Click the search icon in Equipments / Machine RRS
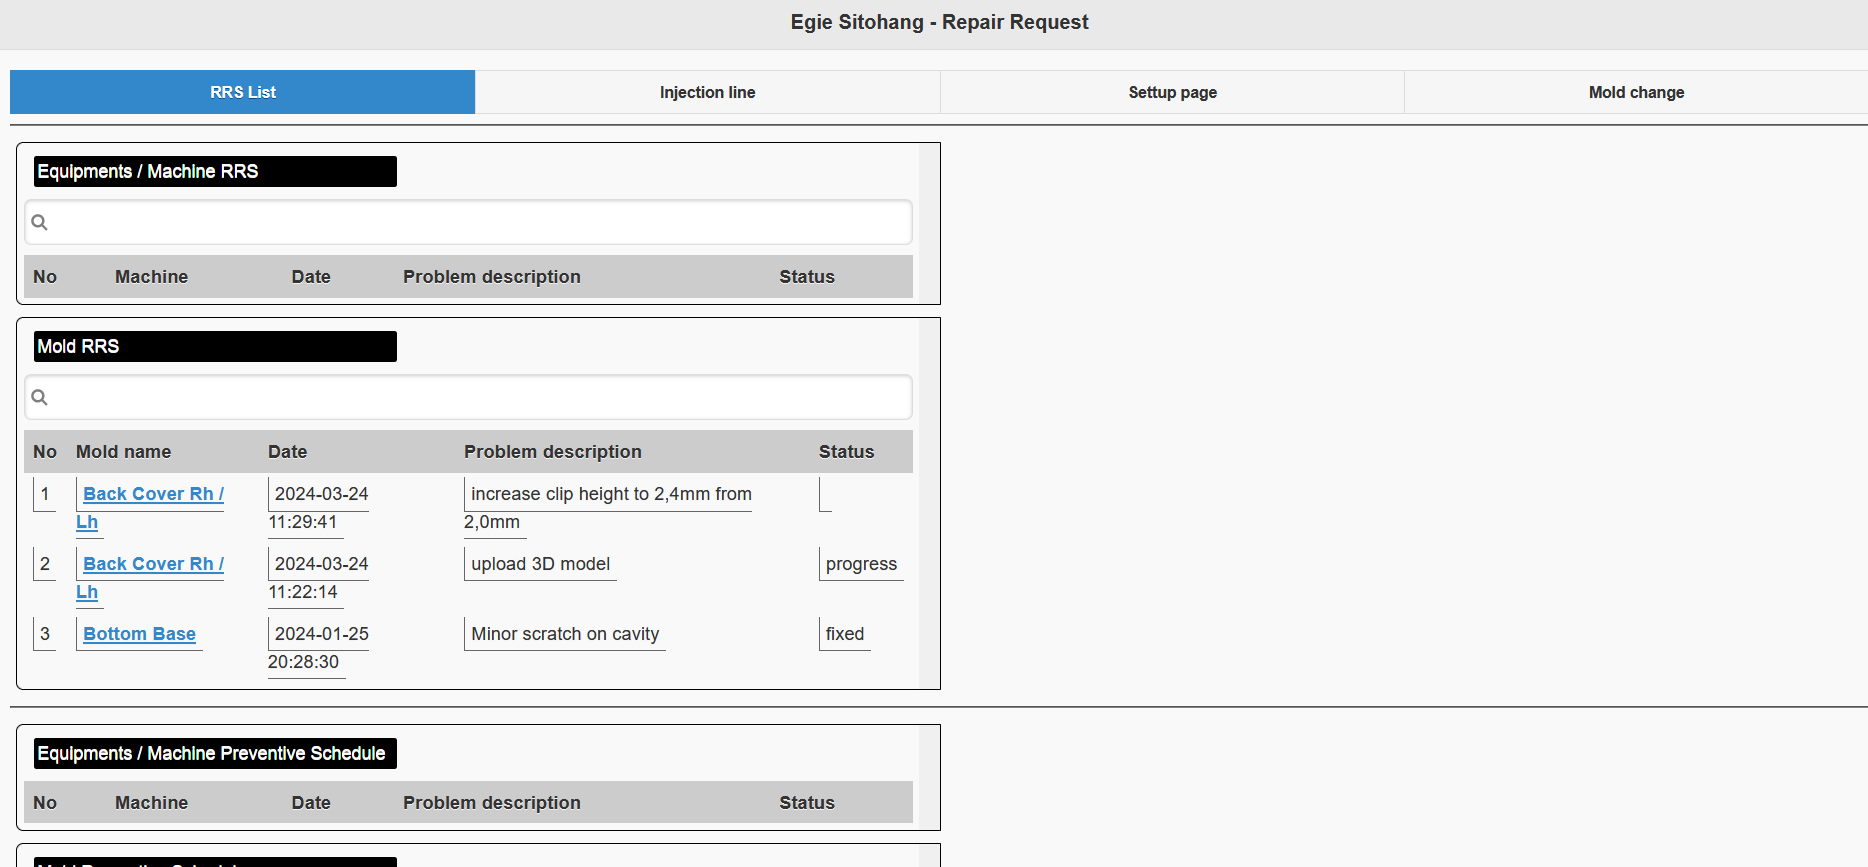1868x867 pixels. pos(40,222)
